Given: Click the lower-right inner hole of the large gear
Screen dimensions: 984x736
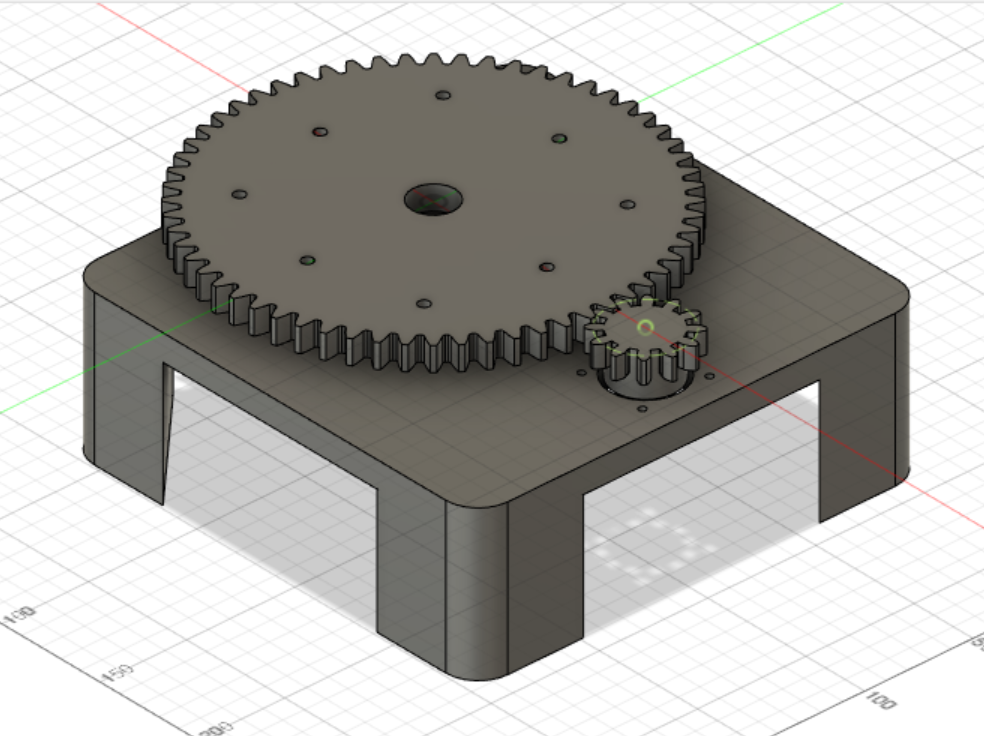Looking at the screenshot, I should [x=546, y=267].
